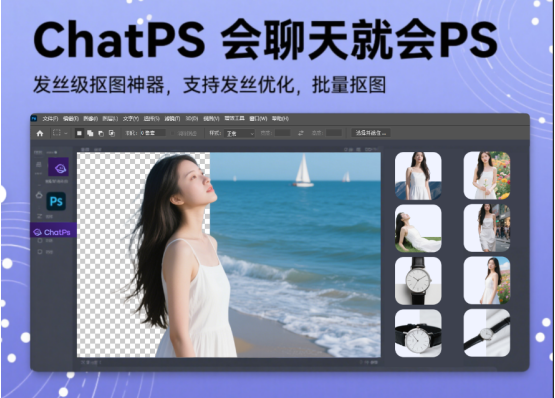Open the tool preset dropdown arrow beside marquee
555x398 pixels.
click(x=65, y=133)
